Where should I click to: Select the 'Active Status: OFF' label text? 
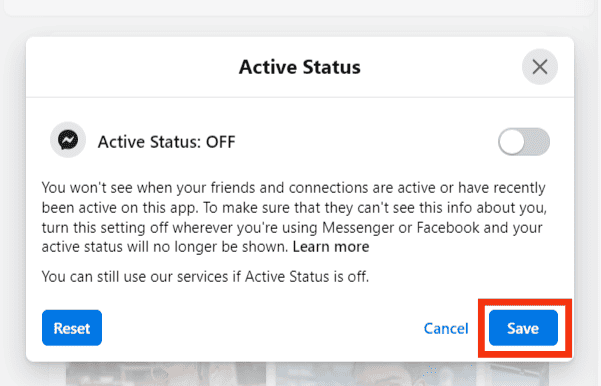pyautogui.click(x=166, y=142)
